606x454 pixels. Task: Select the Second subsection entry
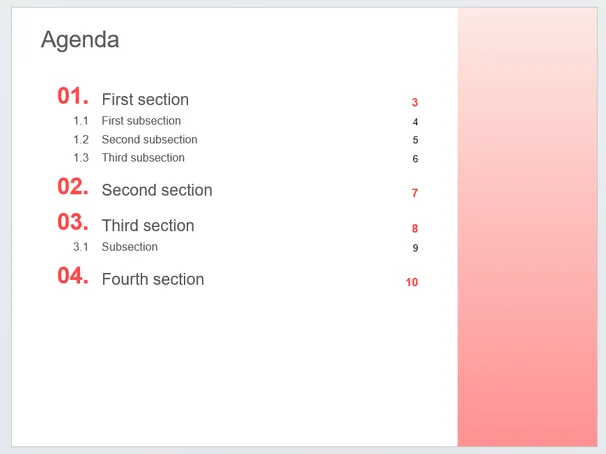[x=150, y=139]
